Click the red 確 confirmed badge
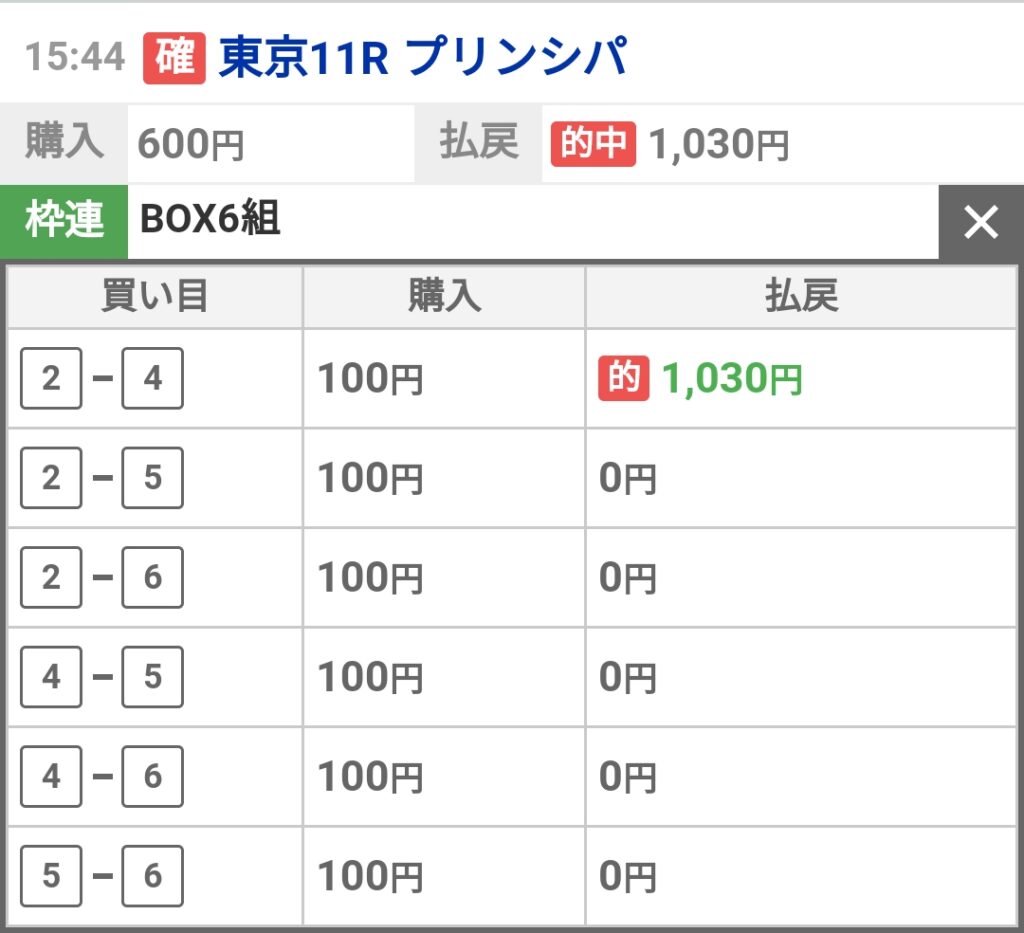 [174, 57]
